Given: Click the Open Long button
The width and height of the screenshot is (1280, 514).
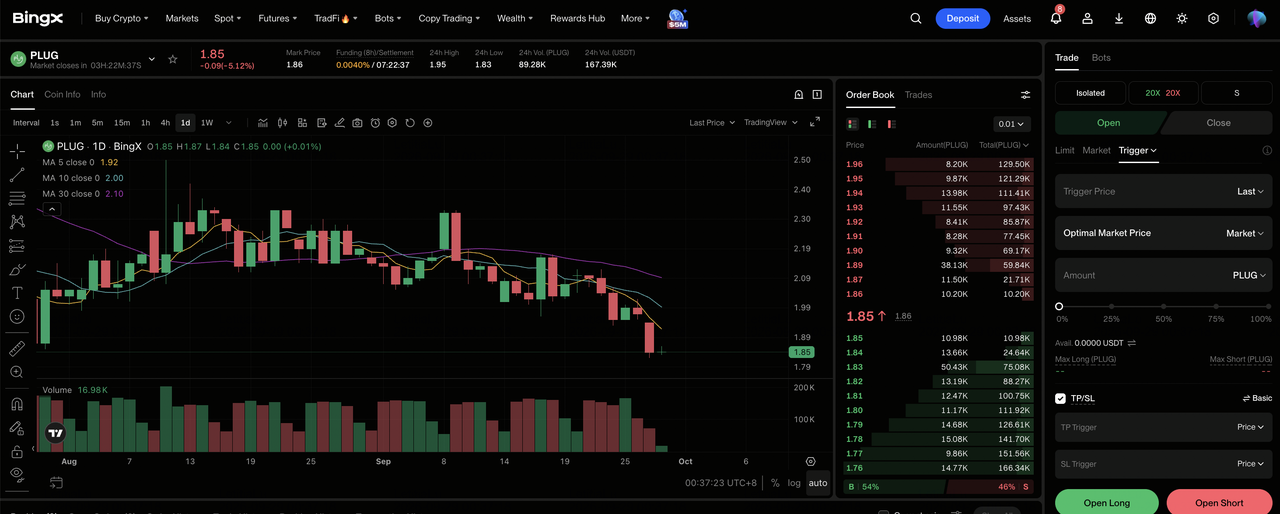Looking at the screenshot, I should point(1107,502).
